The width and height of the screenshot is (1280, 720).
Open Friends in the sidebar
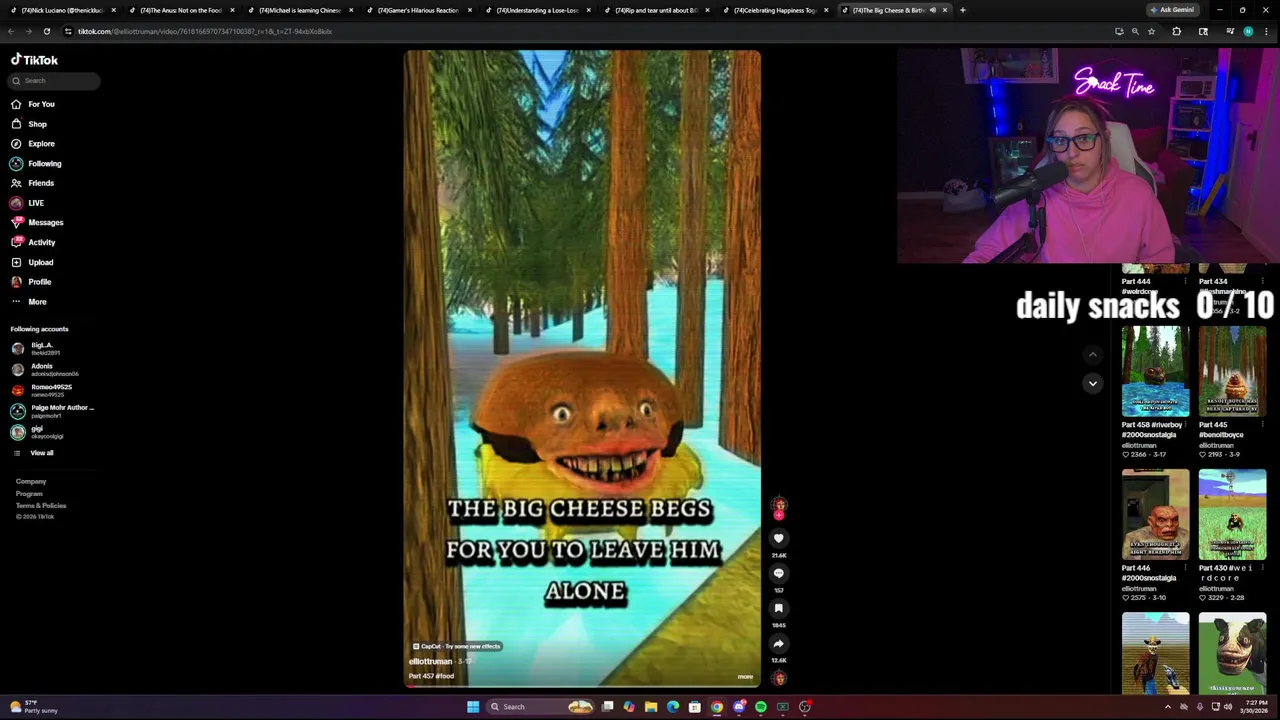[x=32, y=183]
